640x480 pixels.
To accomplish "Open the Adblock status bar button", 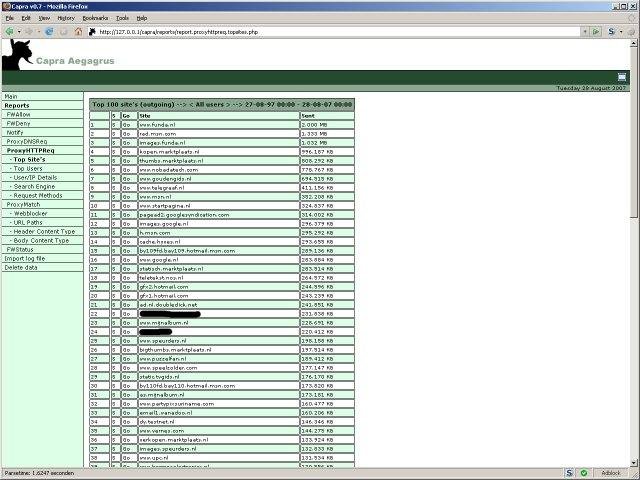I will pos(611,473).
